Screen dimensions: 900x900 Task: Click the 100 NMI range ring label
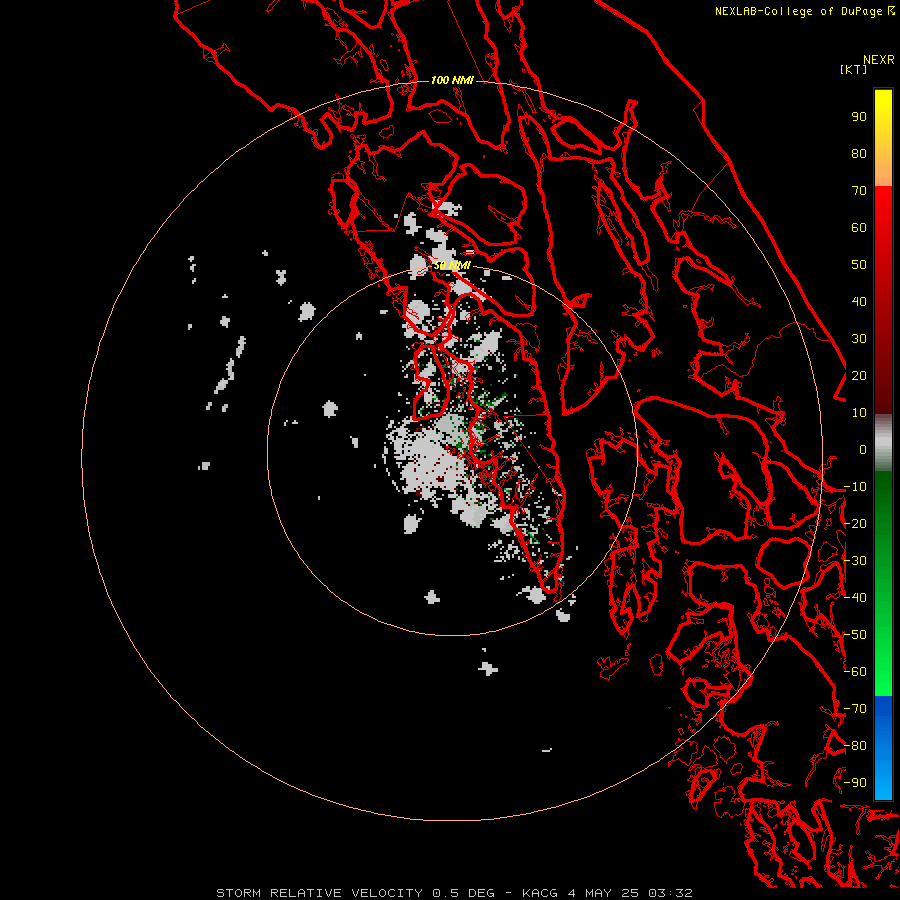(x=452, y=80)
